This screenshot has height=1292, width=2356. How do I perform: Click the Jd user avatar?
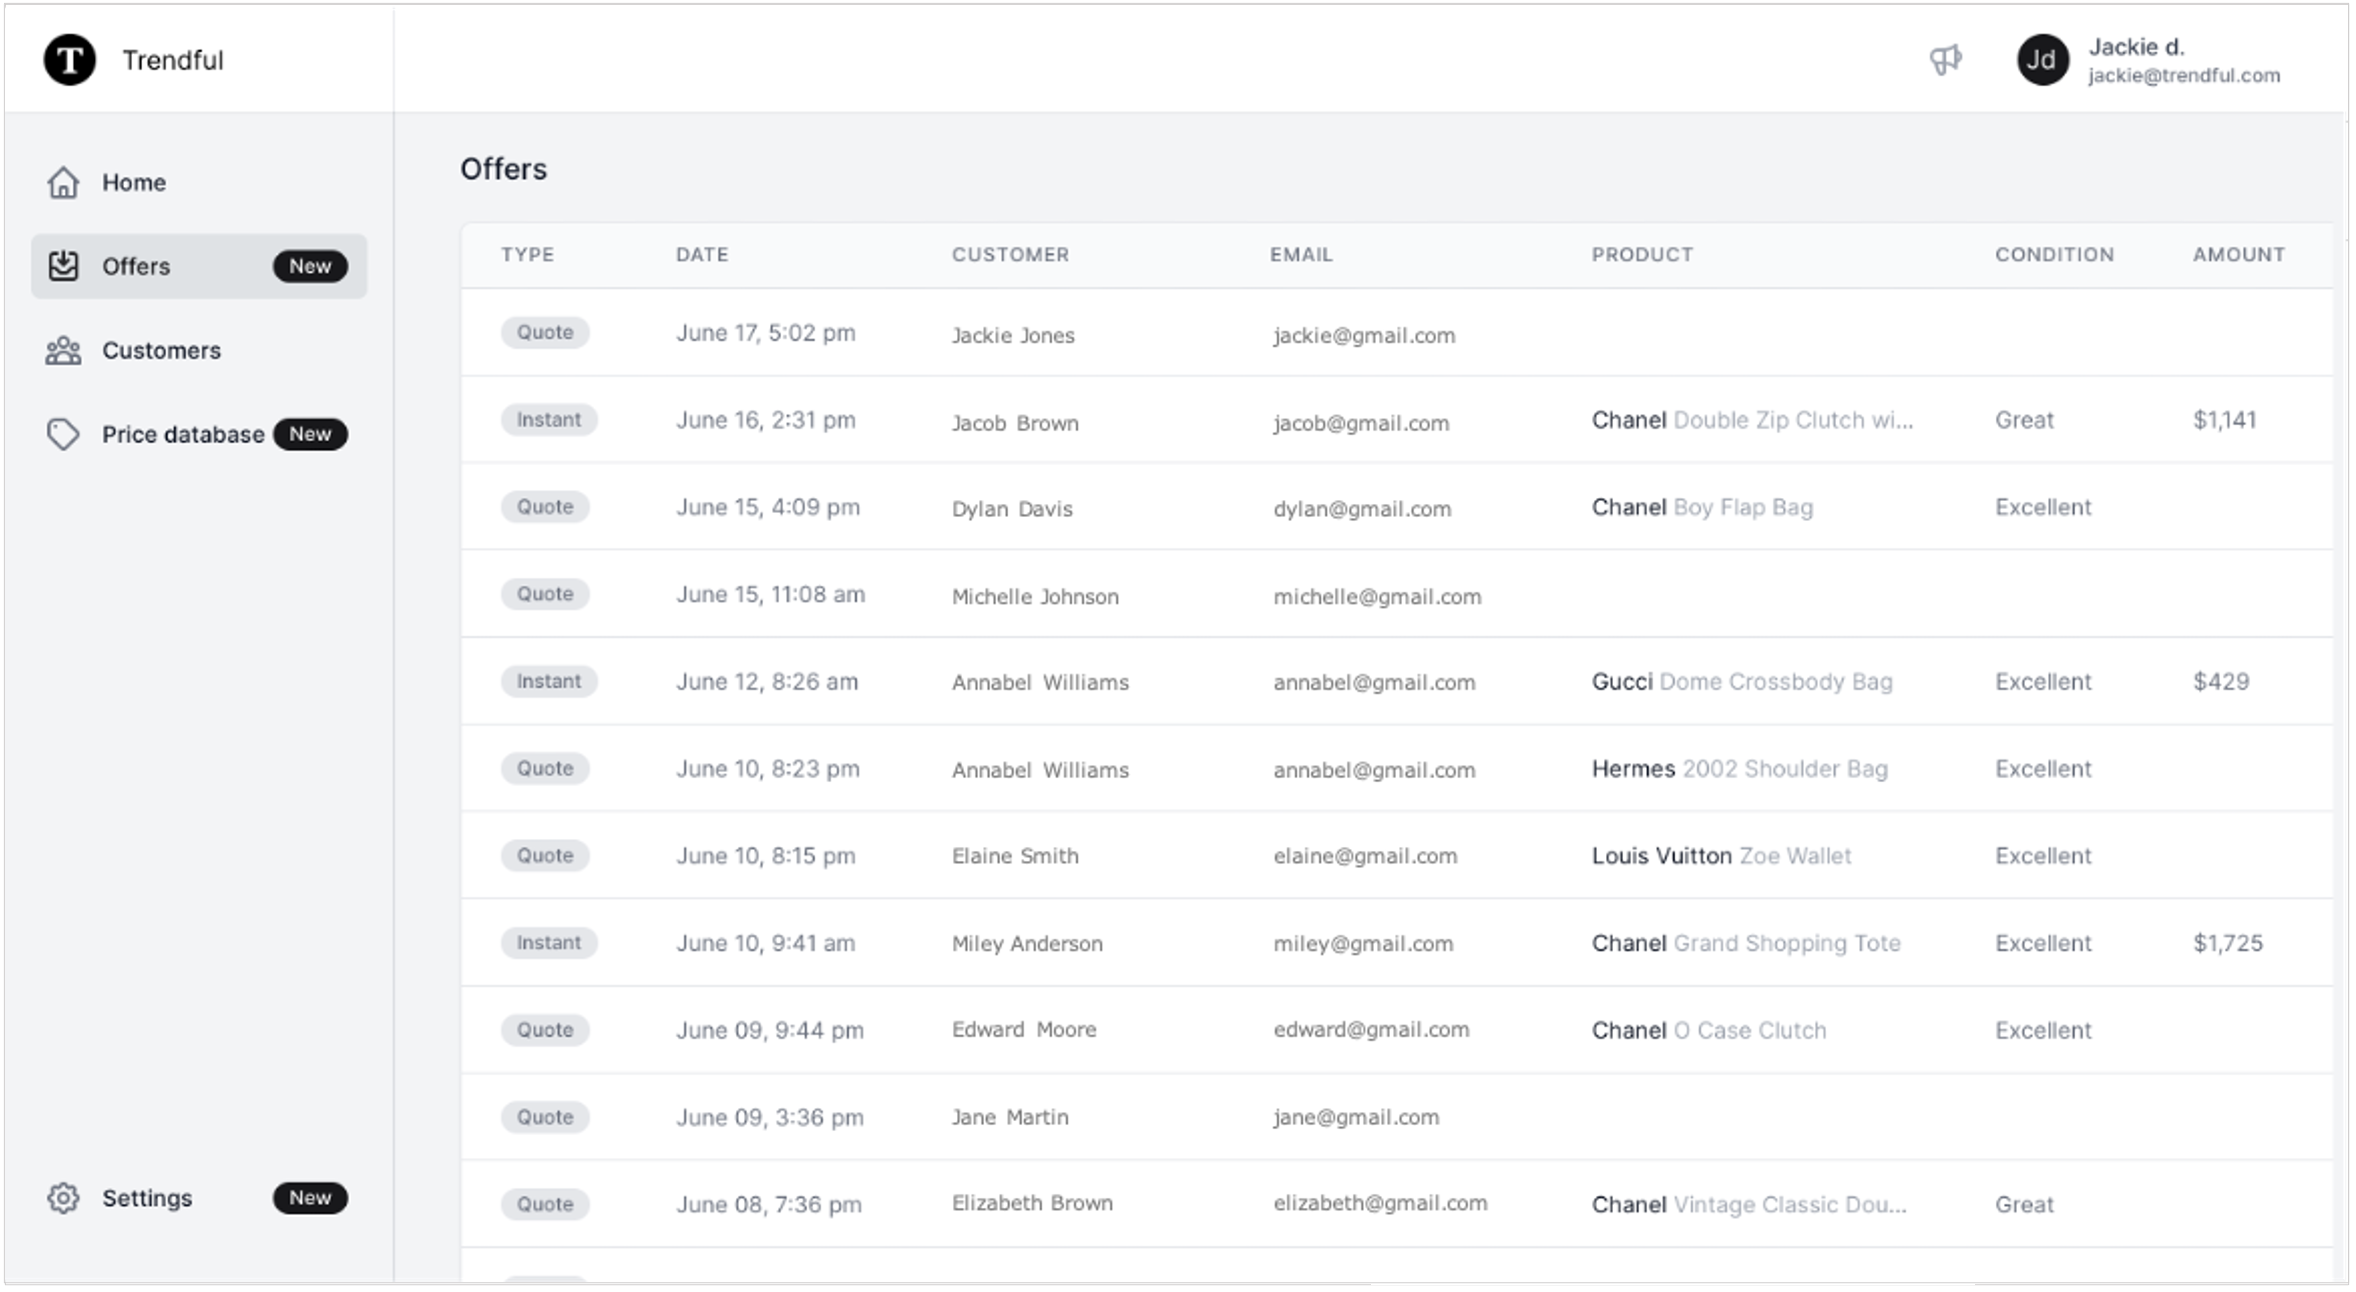pyautogui.click(x=2041, y=60)
